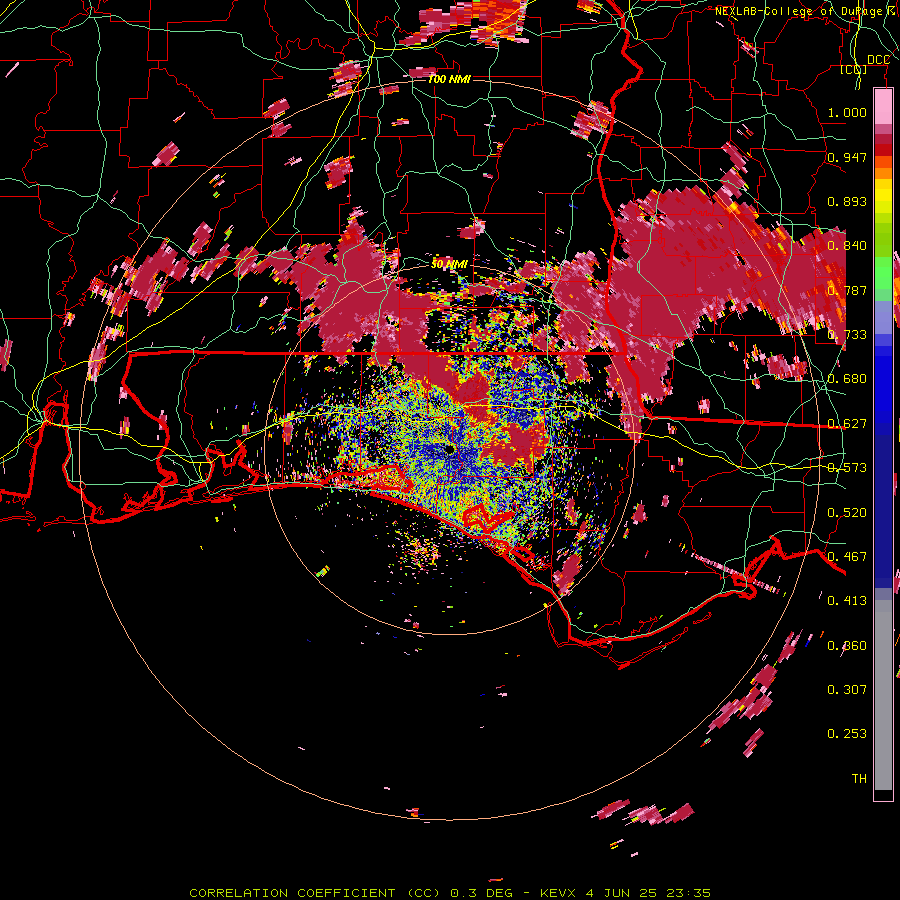This screenshot has width=900, height=900.
Task: Click the [CC] units label
Action: click(x=854, y=69)
